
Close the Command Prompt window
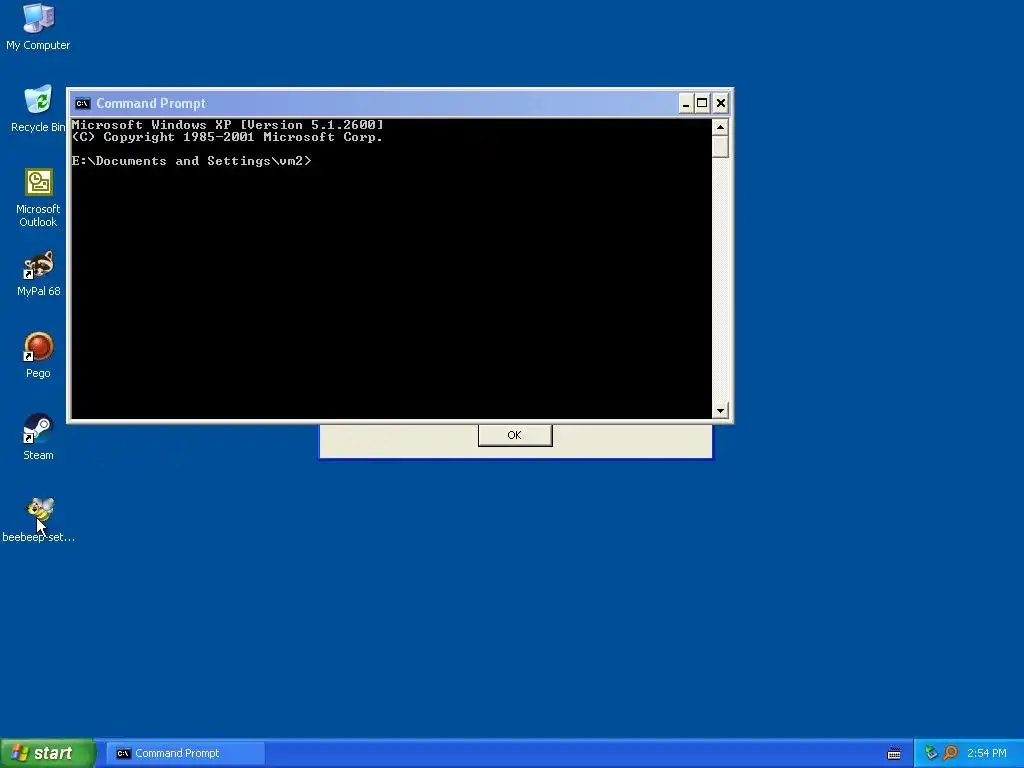(720, 103)
